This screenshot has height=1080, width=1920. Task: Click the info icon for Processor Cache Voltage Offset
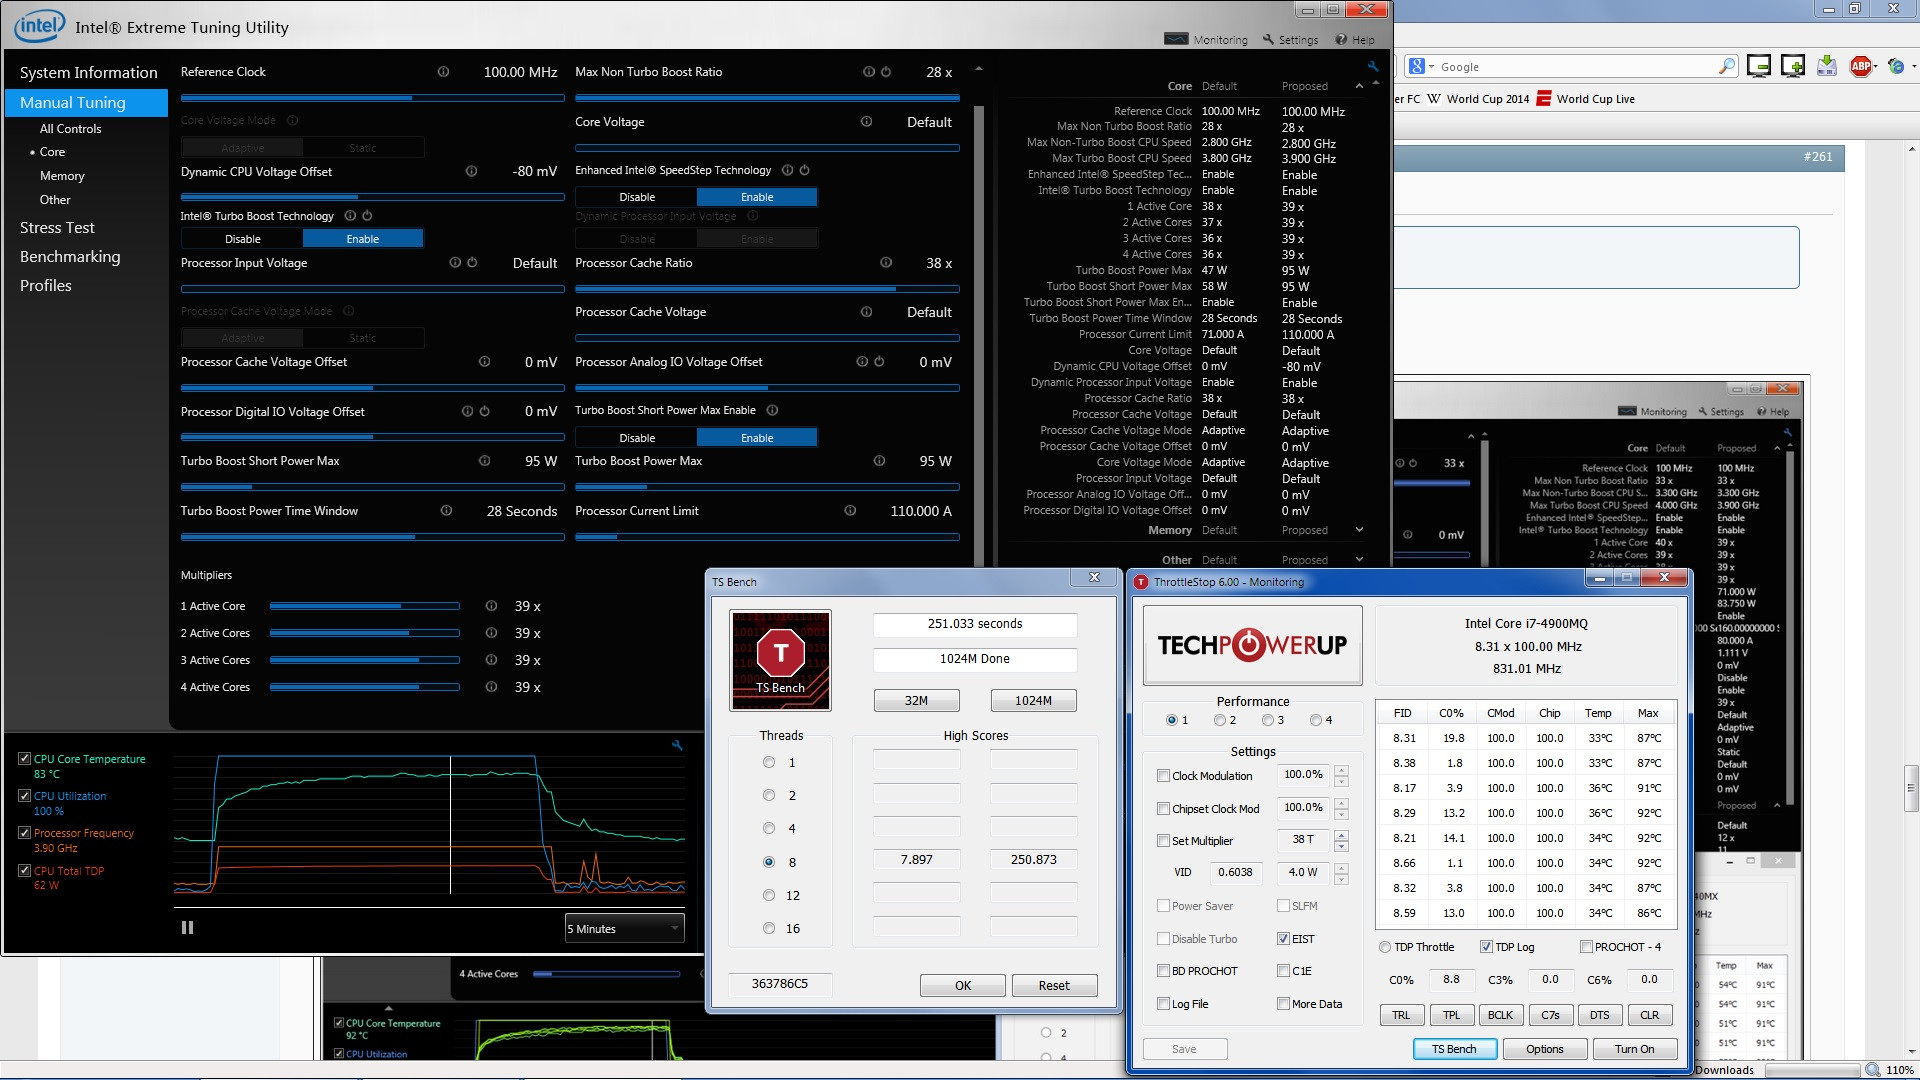click(x=484, y=362)
